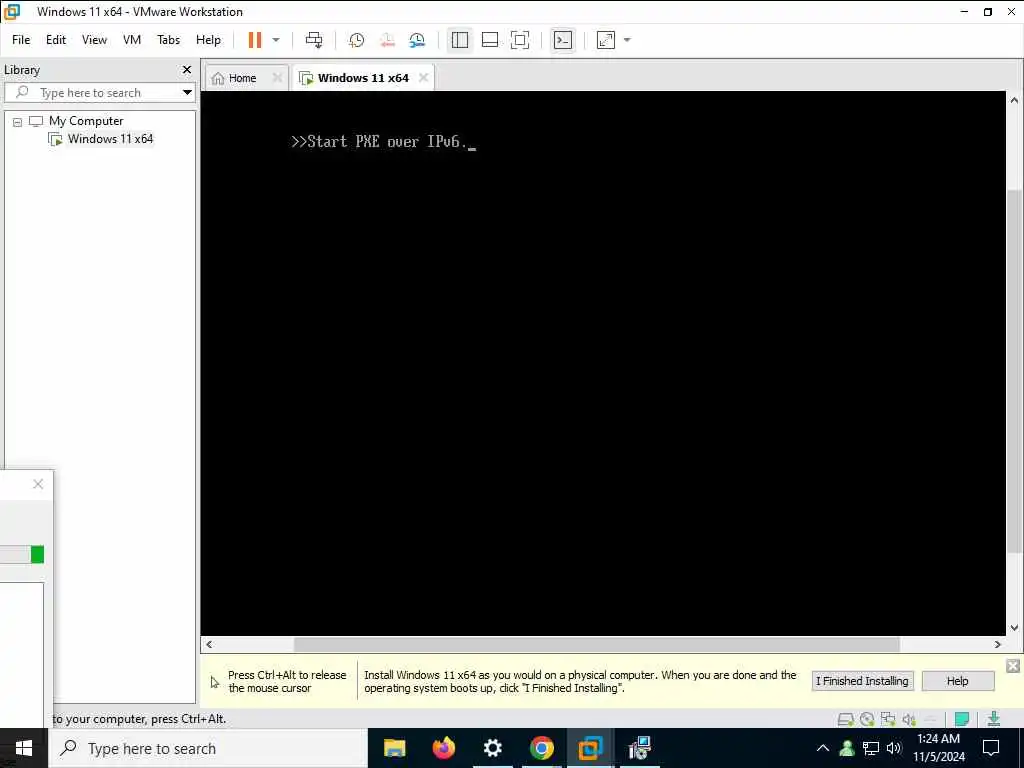Open Settings gear on the taskbar
The width and height of the screenshot is (1024, 768).
[492, 748]
